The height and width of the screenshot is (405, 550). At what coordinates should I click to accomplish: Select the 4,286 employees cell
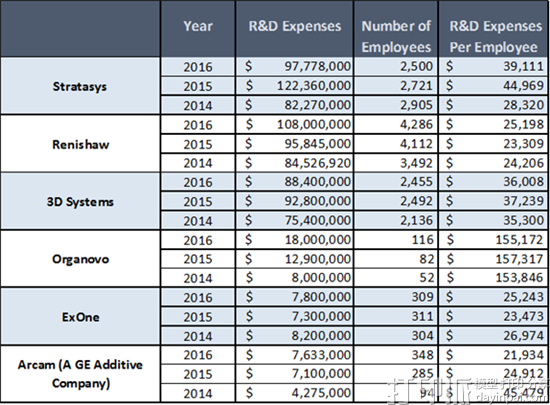click(396, 124)
